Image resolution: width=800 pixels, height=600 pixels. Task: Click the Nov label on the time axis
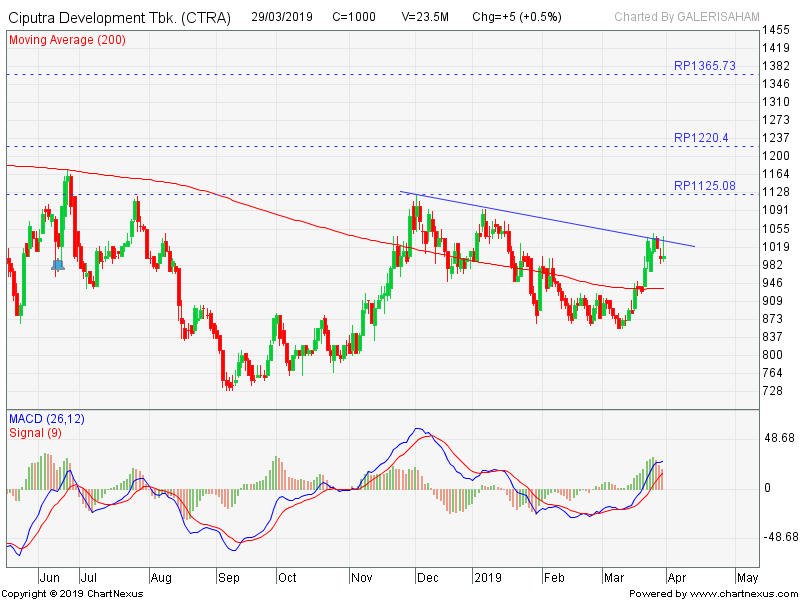point(362,578)
